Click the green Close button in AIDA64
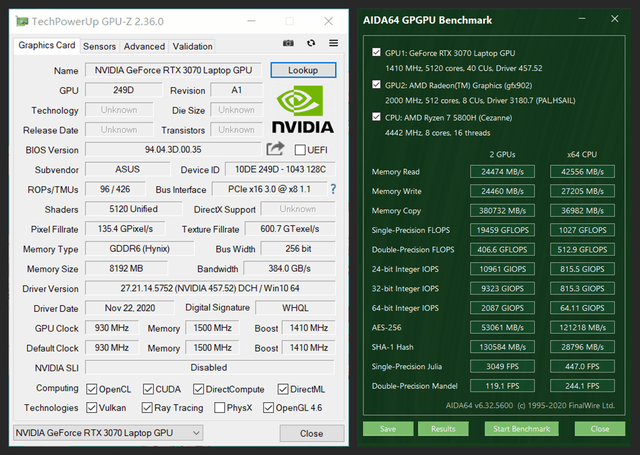Screen dimensions: 640x455 coord(600,429)
